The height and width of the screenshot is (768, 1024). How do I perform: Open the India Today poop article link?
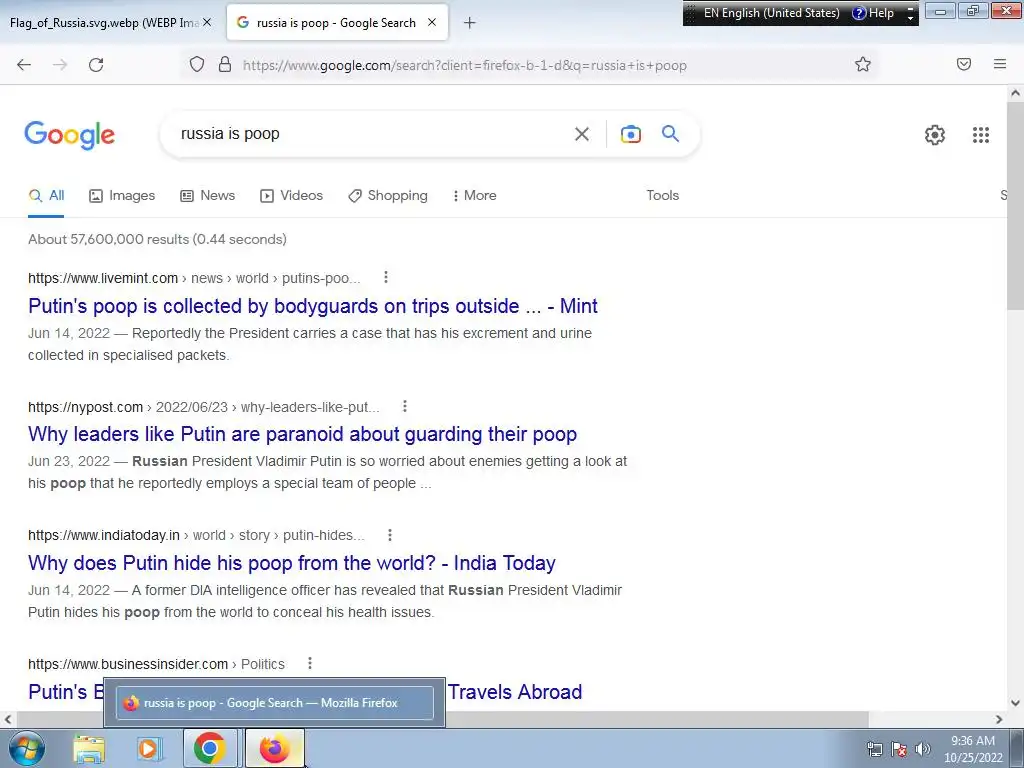pyautogui.click(x=292, y=562)
